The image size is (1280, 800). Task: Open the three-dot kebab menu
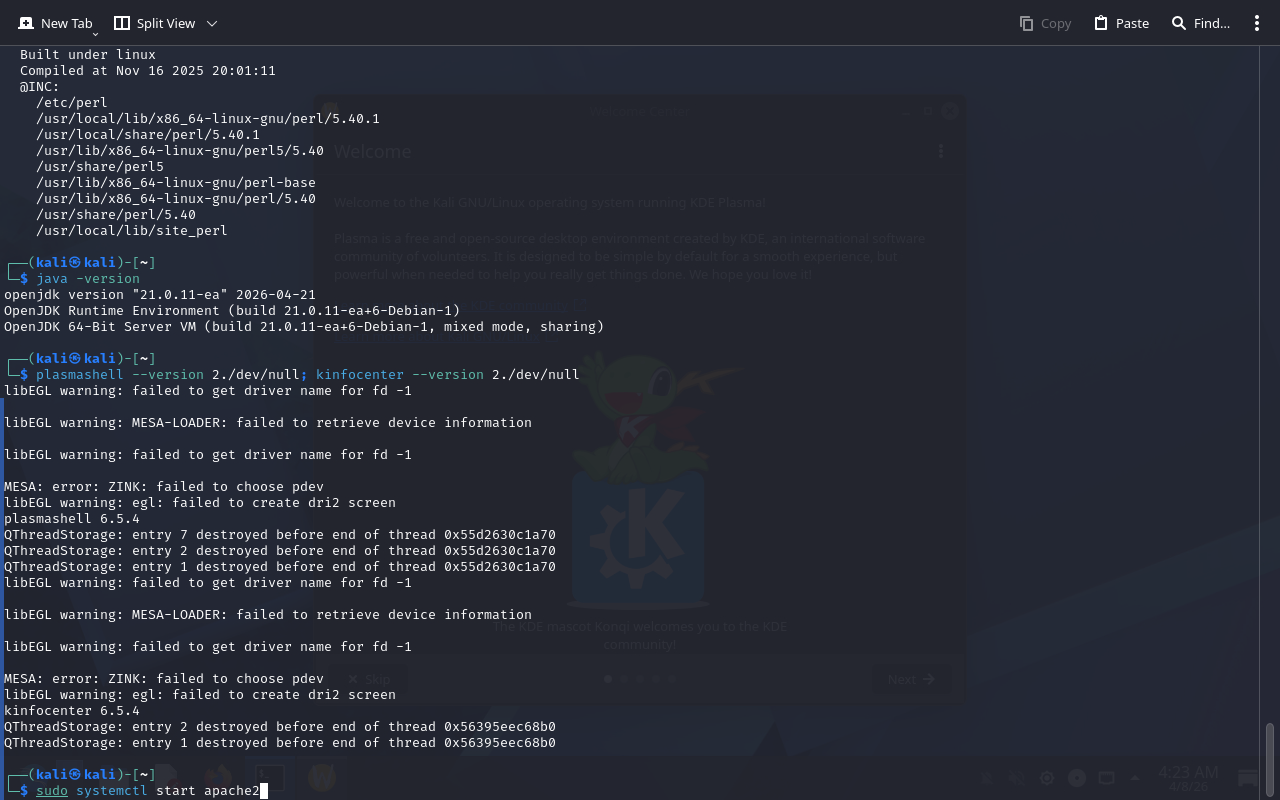coord(1257,23)
